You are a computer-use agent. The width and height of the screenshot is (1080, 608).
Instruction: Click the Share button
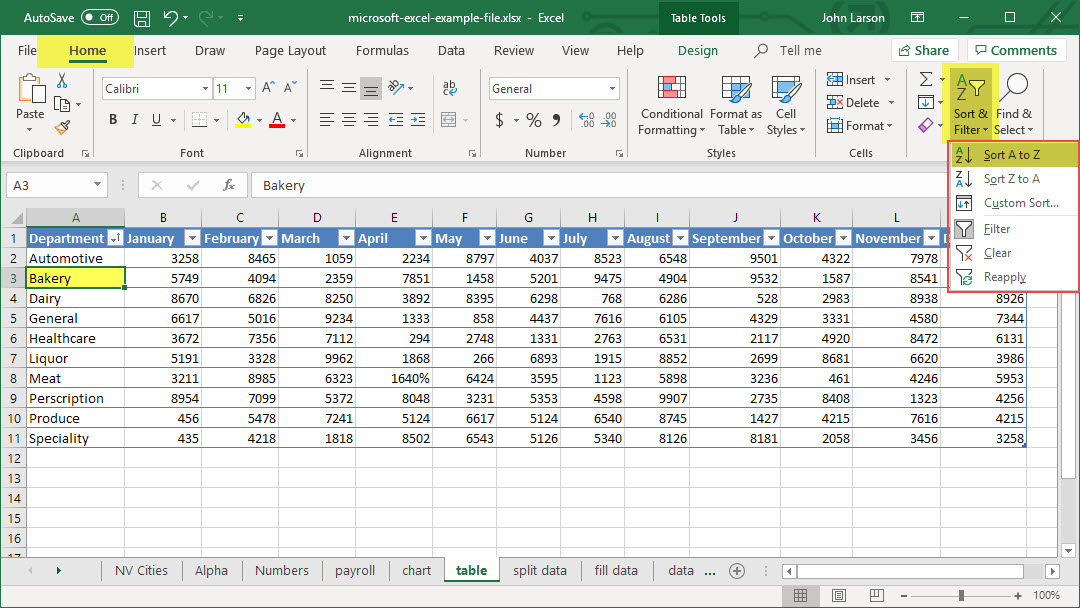pyautogui.click(x=923, y=50)
